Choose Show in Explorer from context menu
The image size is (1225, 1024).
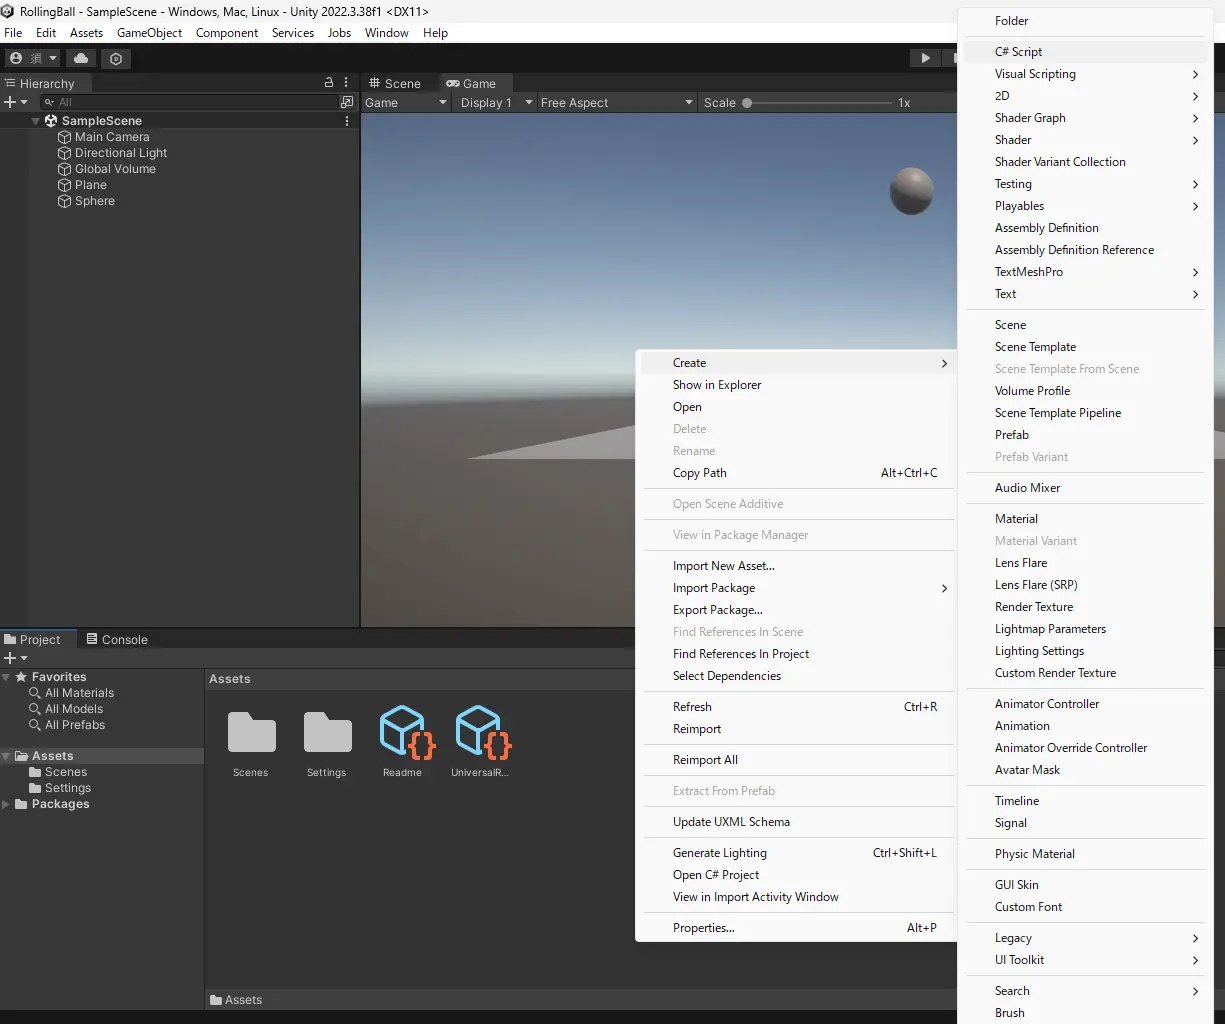tap(717, 385)
